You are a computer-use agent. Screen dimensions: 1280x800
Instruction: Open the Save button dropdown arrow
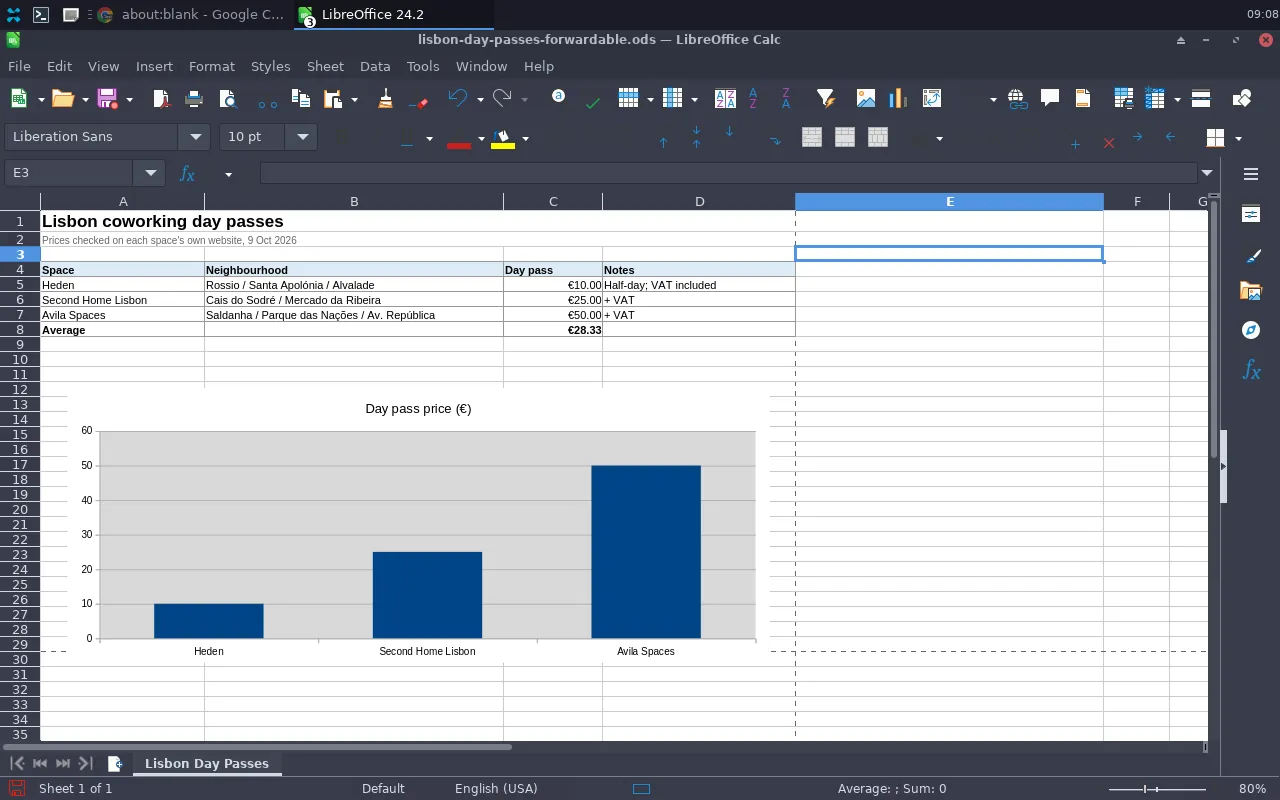pyautogui.click(x=130, y=99)
